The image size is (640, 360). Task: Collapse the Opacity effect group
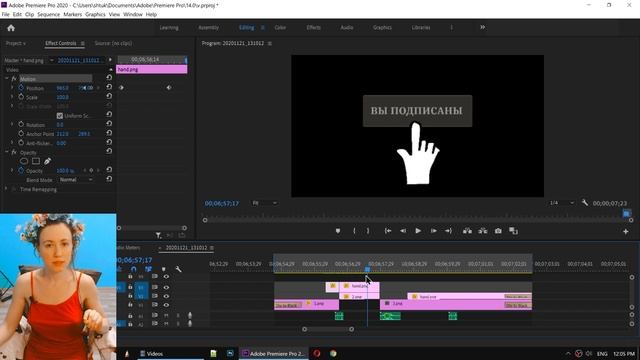(x=7, y=152)
